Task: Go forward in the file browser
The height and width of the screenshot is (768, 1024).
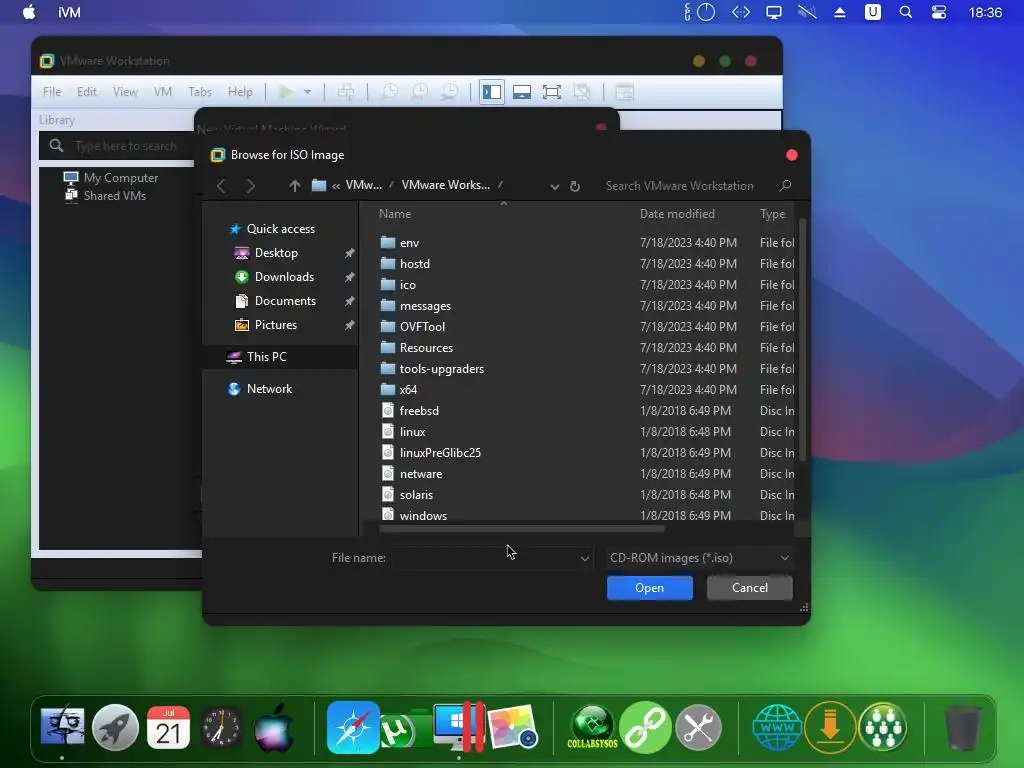Action: point(251,186)
